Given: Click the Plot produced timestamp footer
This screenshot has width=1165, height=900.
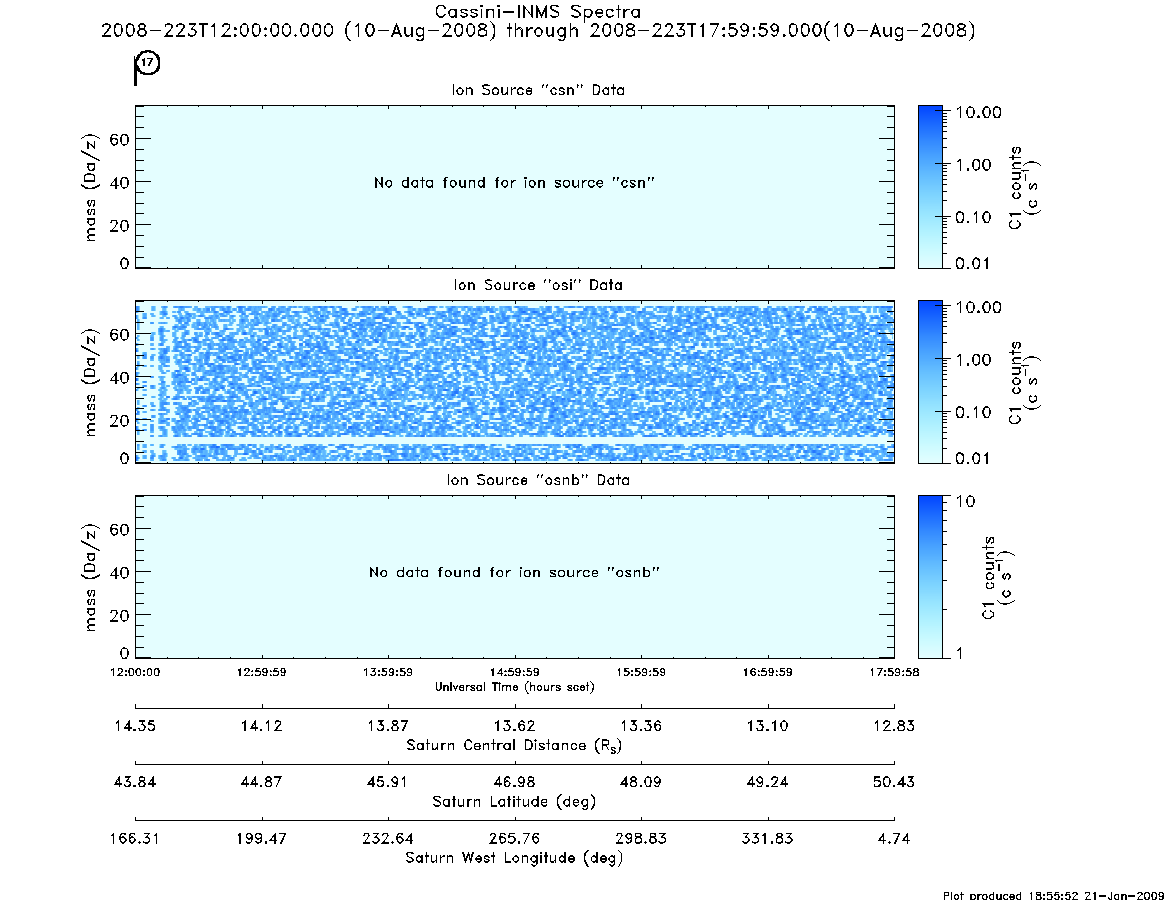Looking at the screenshot, I should pyautogui.click(x=1053, y=895).
